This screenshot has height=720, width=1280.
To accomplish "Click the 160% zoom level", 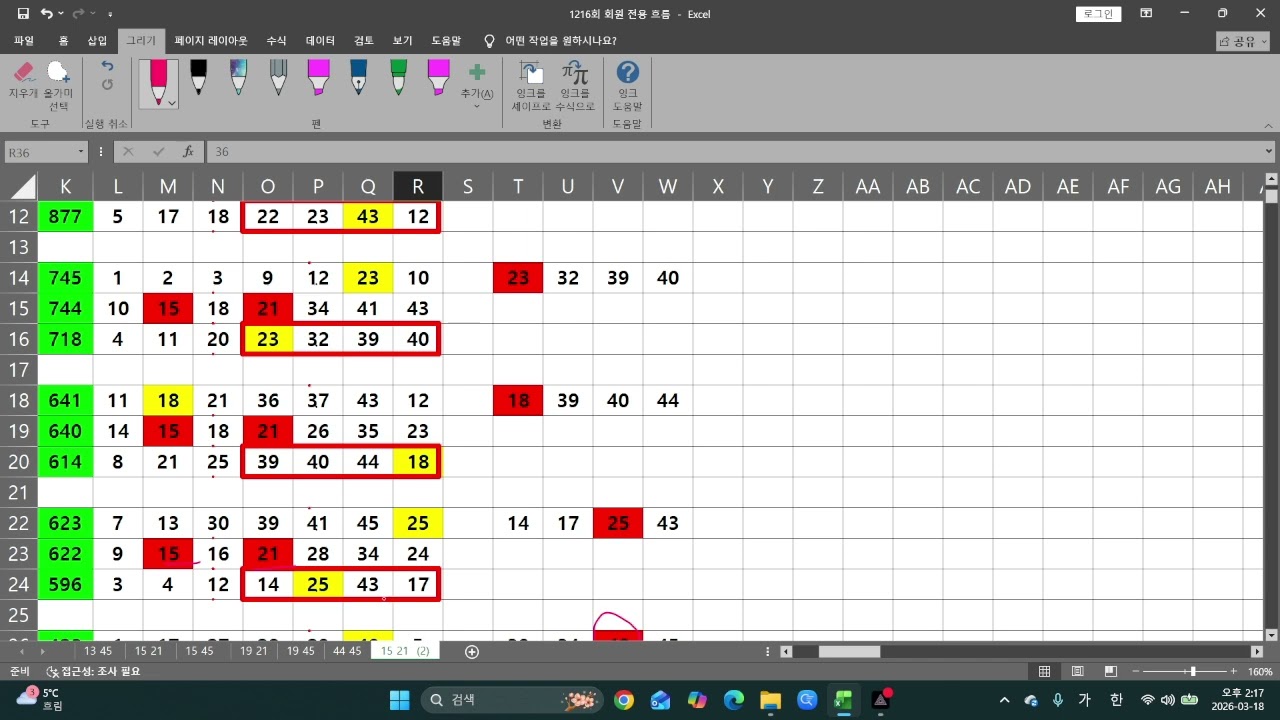I will 1260,672.
